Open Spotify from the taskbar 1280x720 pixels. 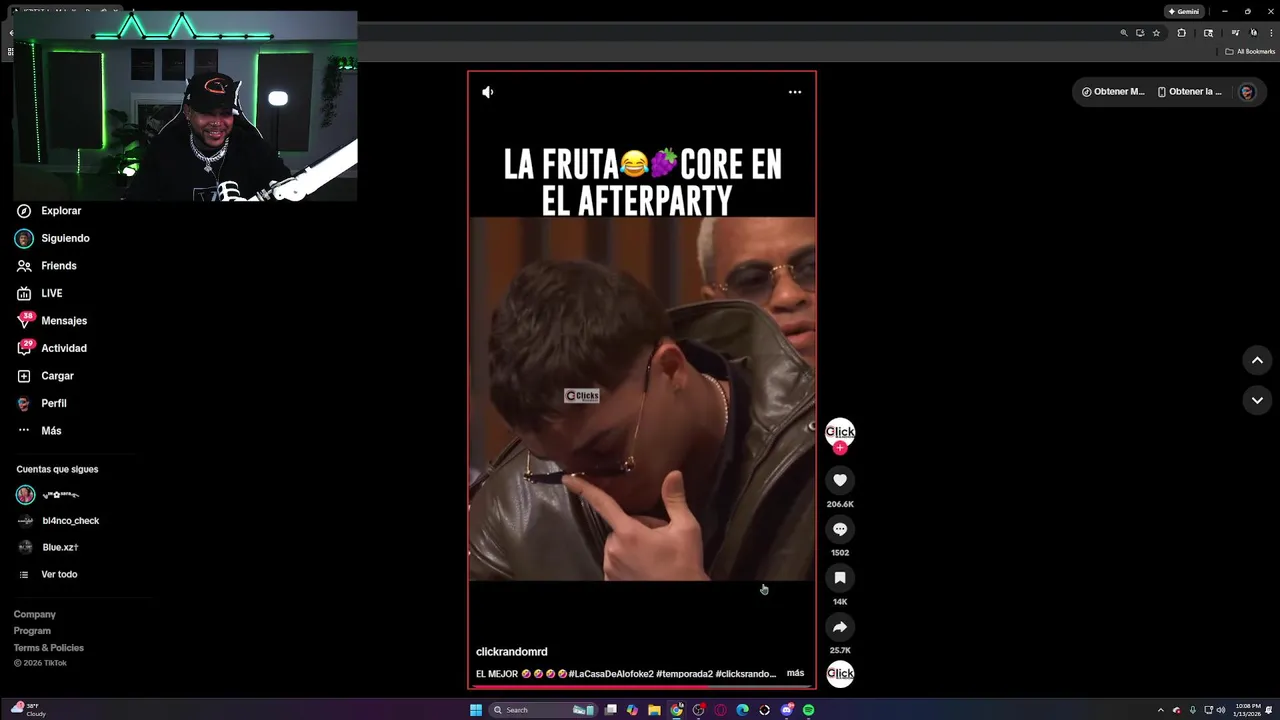[808, 710]
